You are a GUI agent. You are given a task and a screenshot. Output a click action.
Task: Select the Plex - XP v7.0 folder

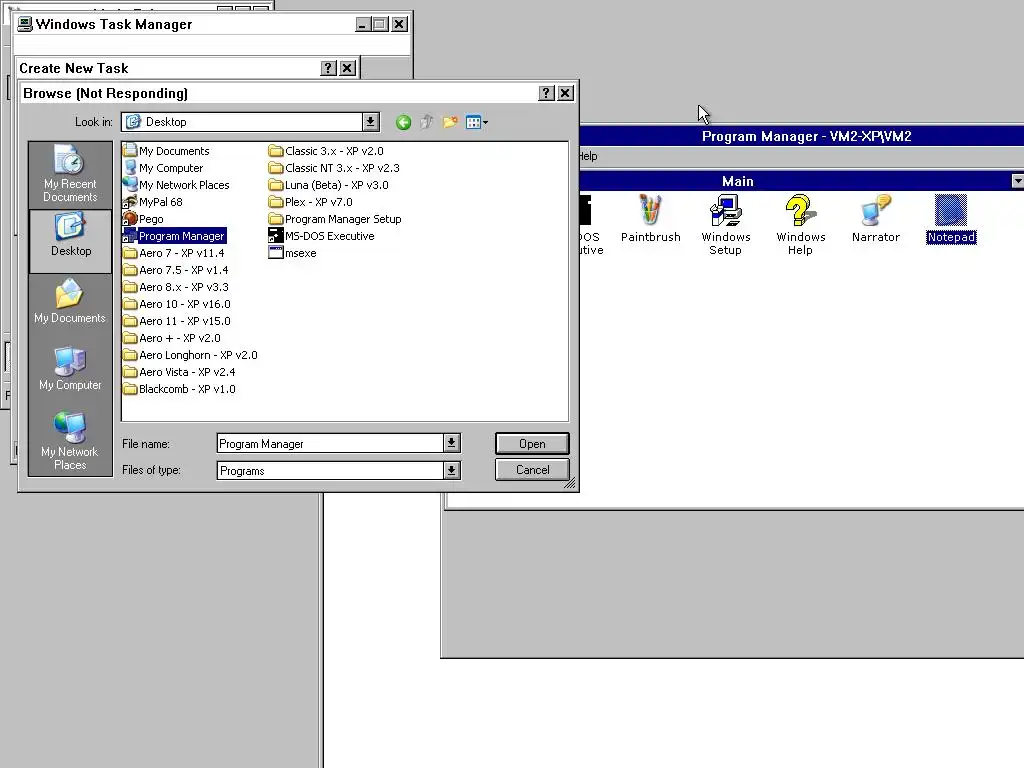(310, 202)
